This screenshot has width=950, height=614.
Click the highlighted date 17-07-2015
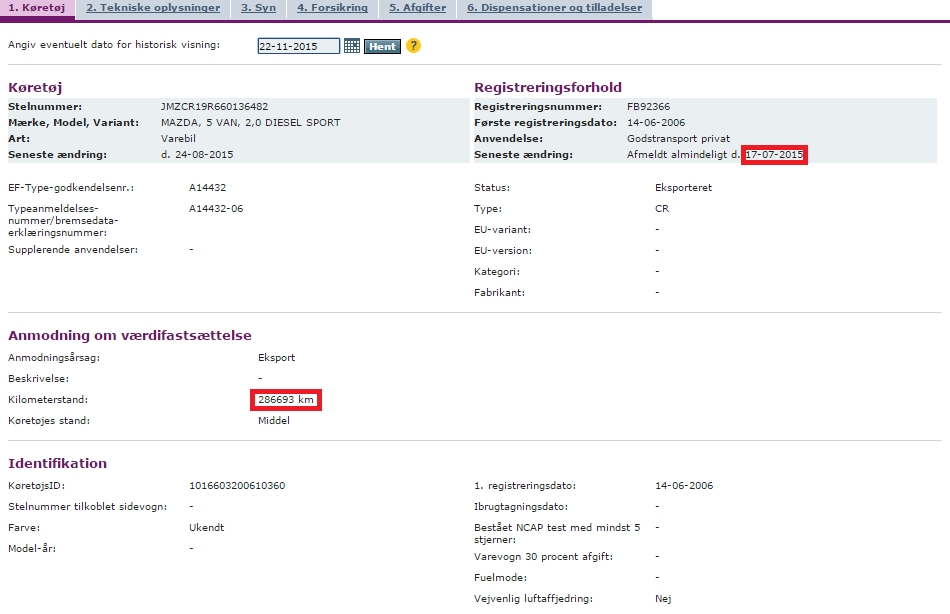coord(774,155)
